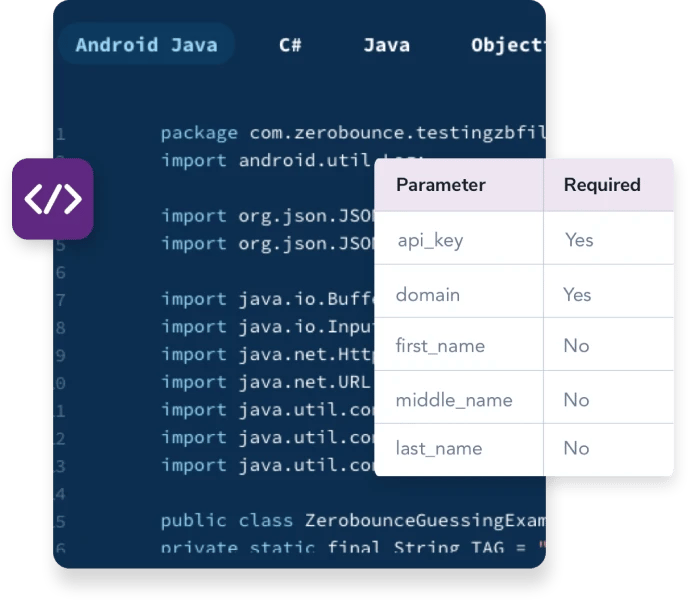689x601 pixels.
Task: Open the Java code tab
Action: point(387,45)
